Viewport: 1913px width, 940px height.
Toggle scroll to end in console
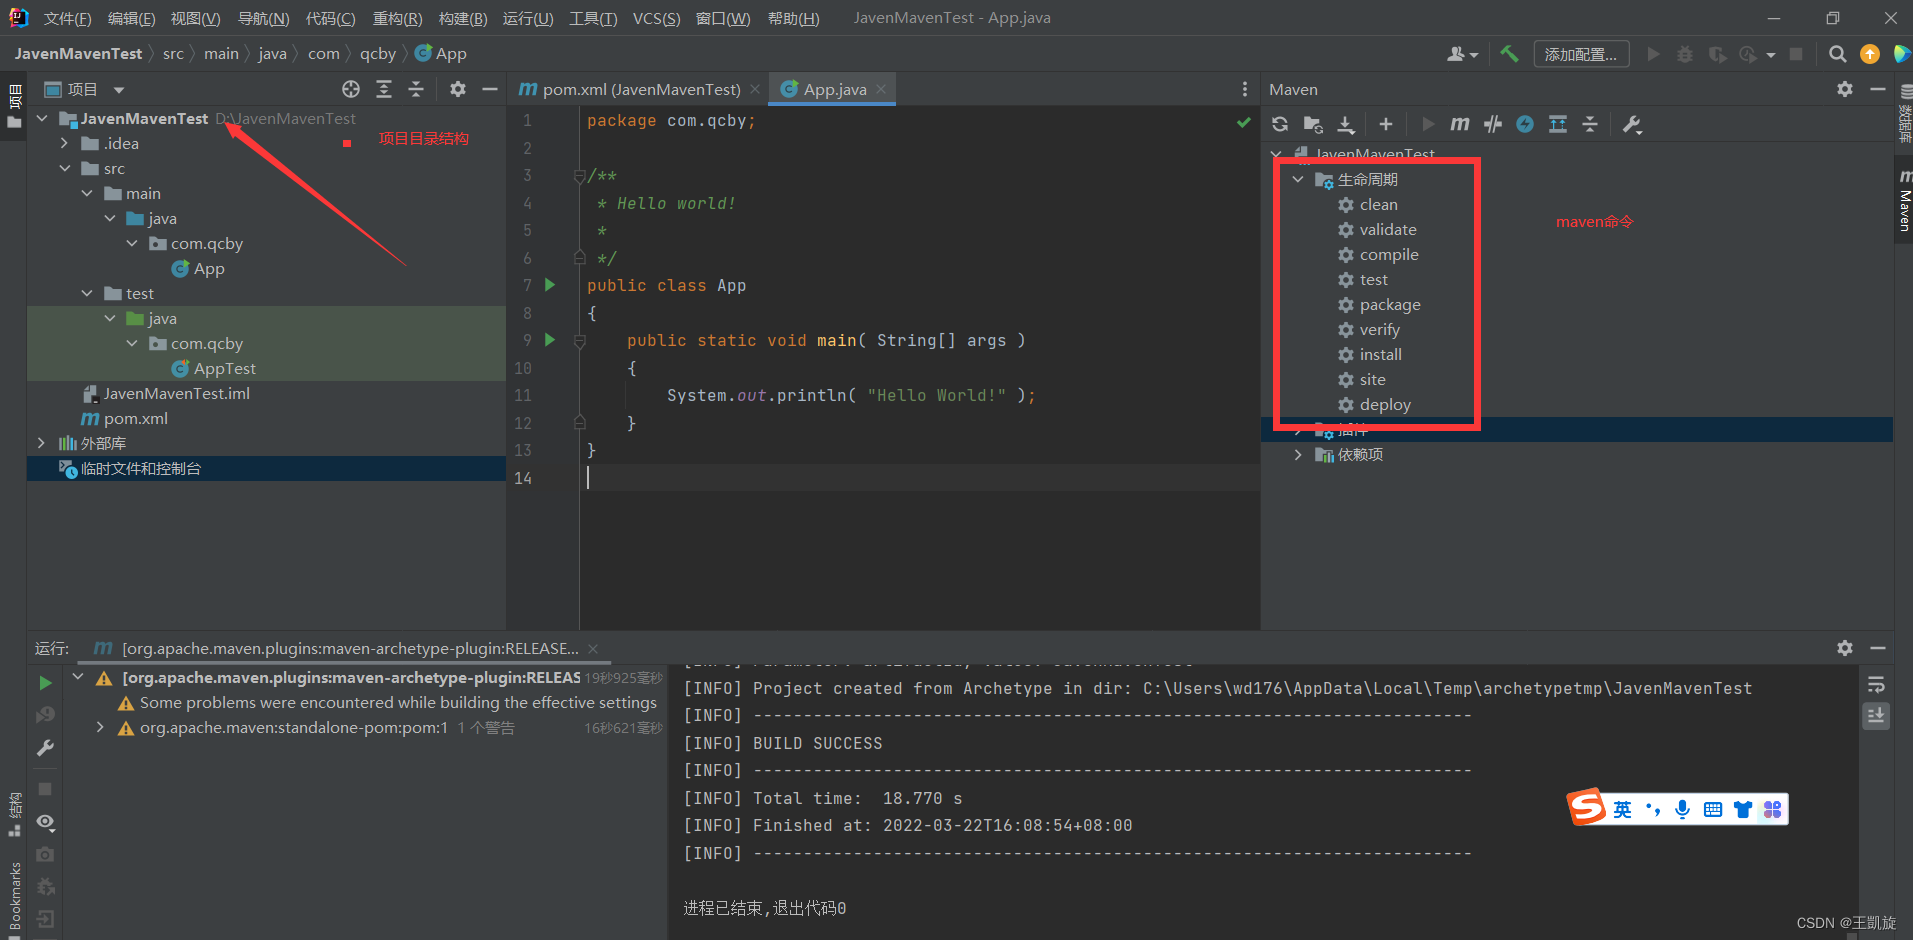pyautogui.click(x=1876, y=716)
